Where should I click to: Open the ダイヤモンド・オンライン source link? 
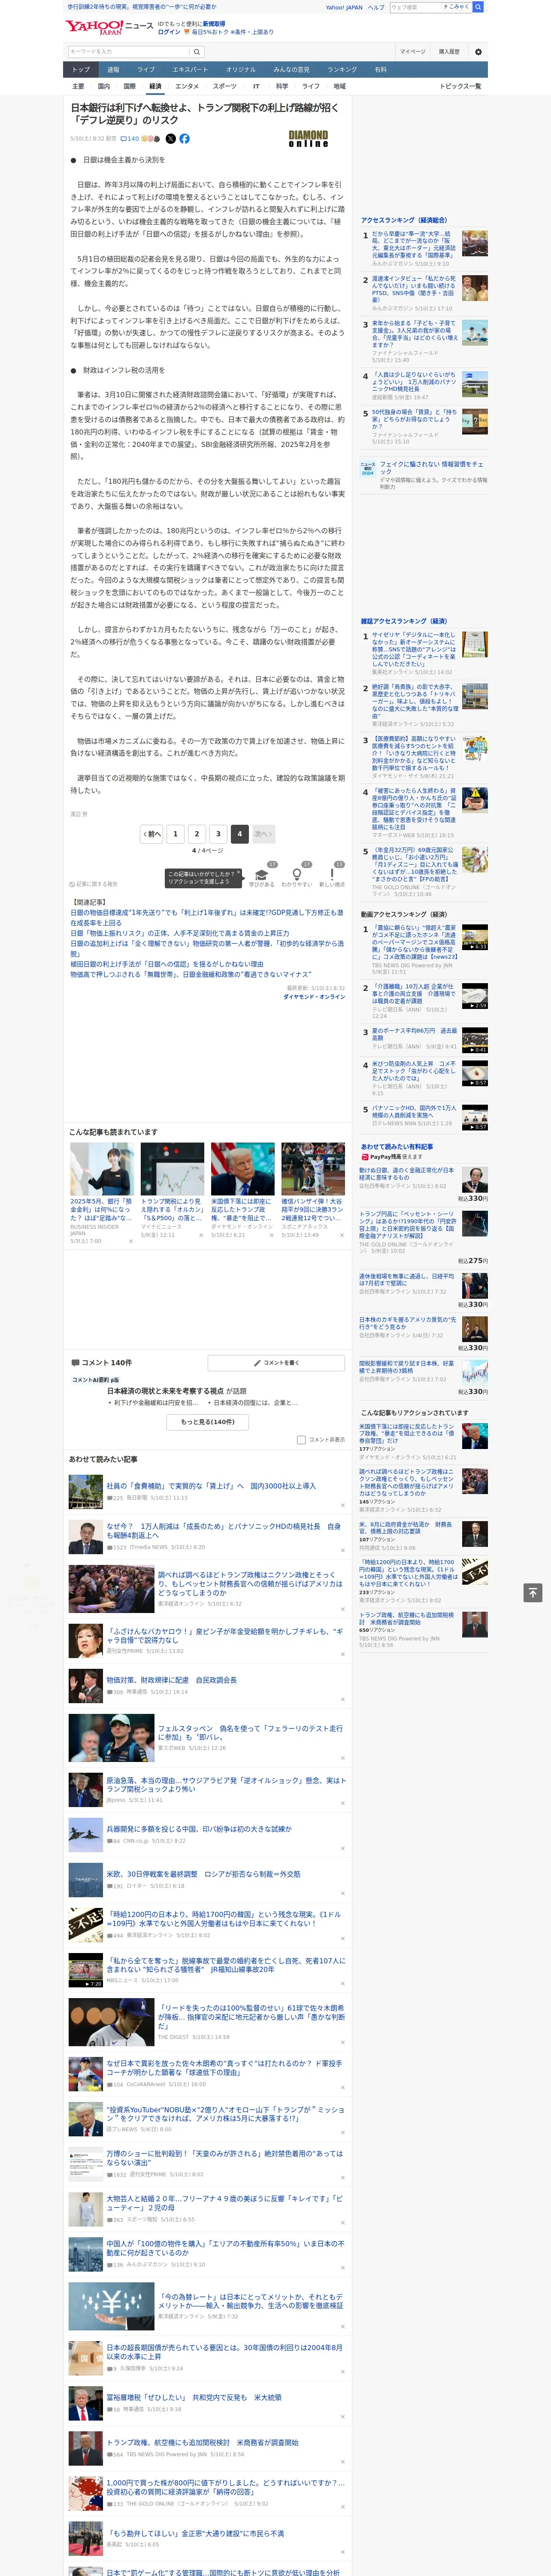pyautogui.click(x=314, y=997)
